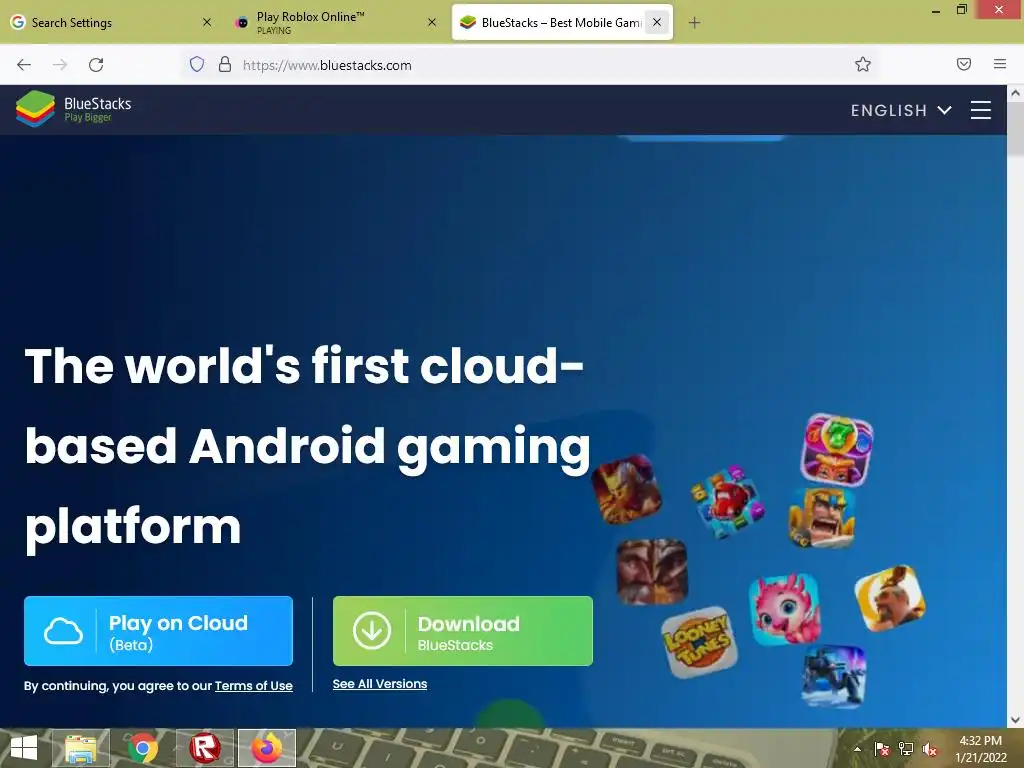Image resolution: width=1024 pixels, height=768 pixels.
Task: Click the red car racing game icon
Action: pyautogui.click(x=728, y=502)
